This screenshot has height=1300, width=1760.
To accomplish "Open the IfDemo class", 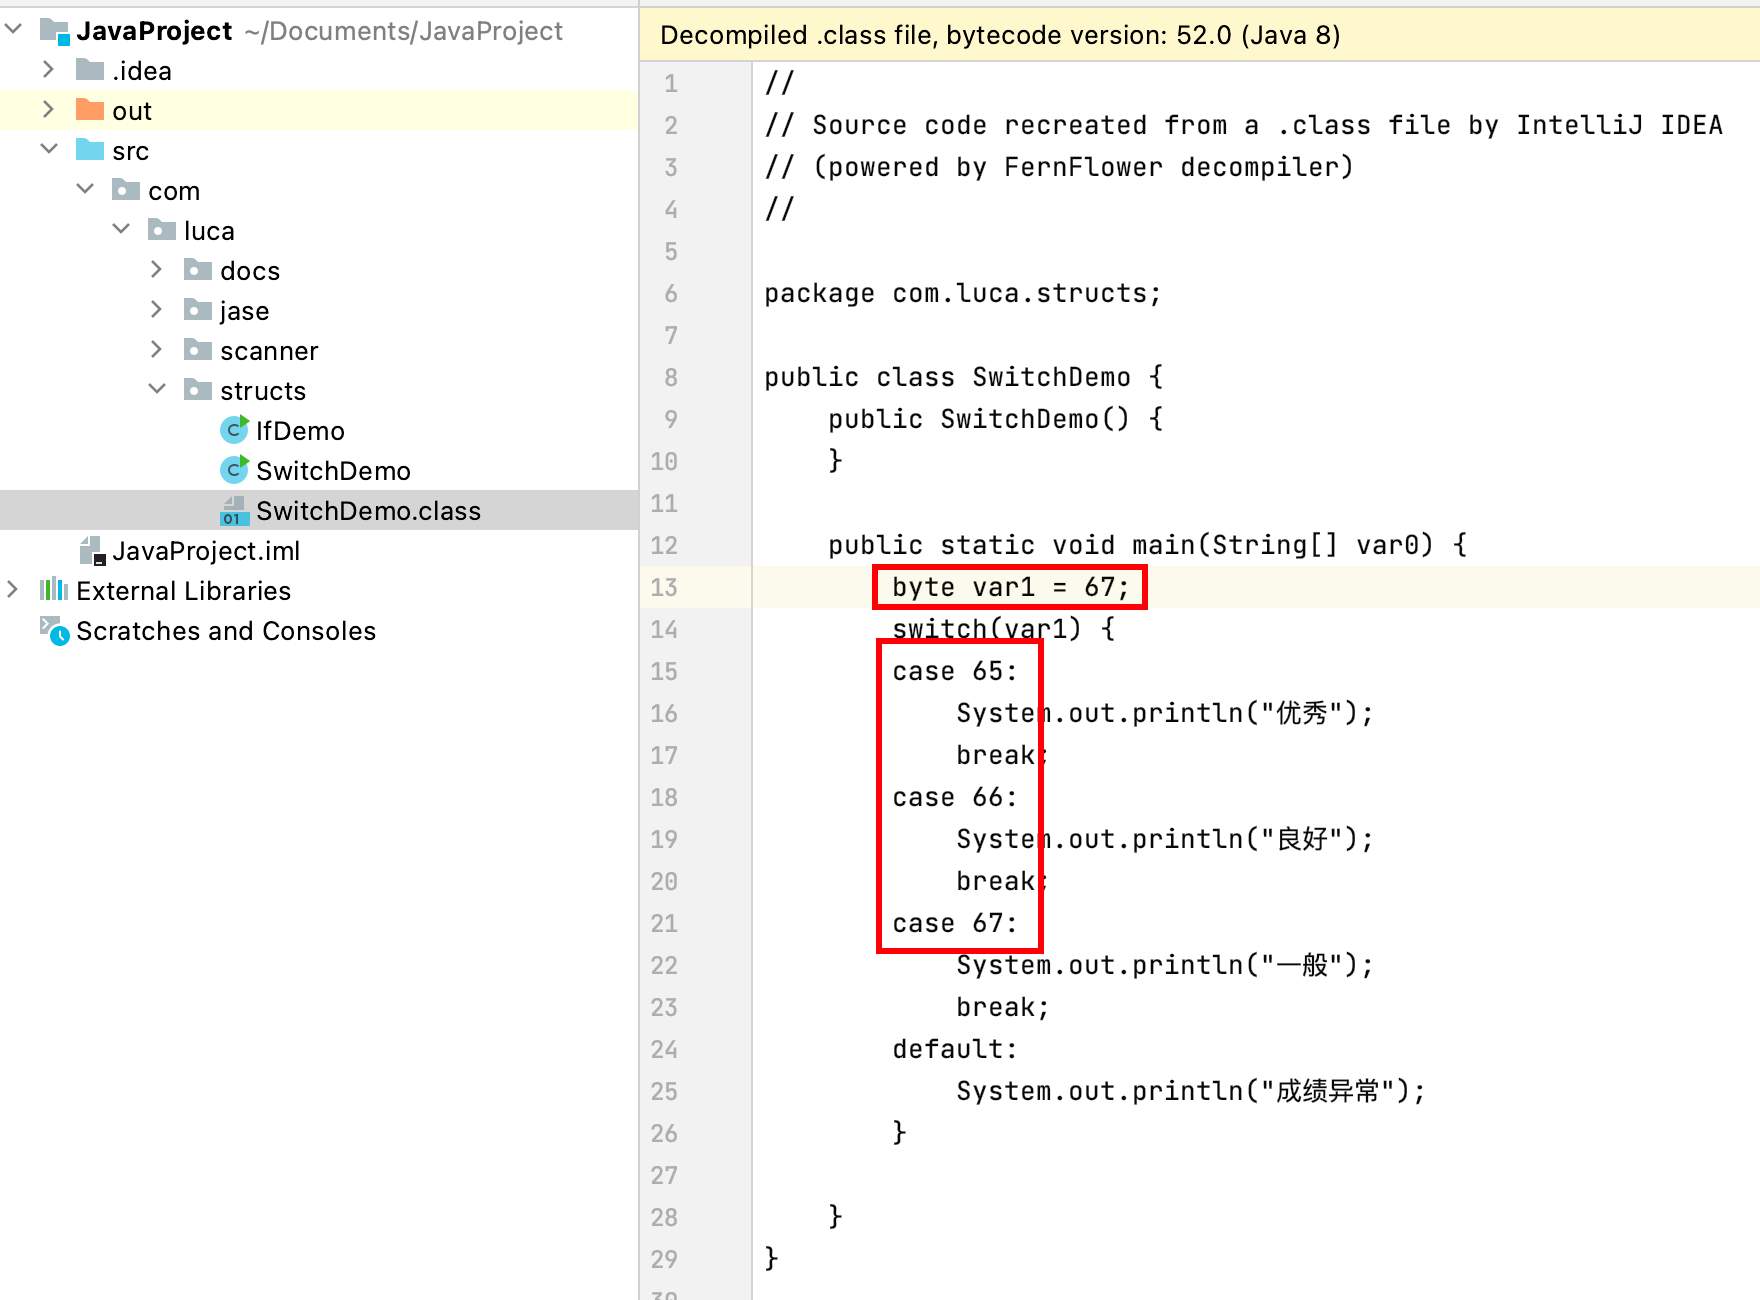I will click(x=300, y=431).
